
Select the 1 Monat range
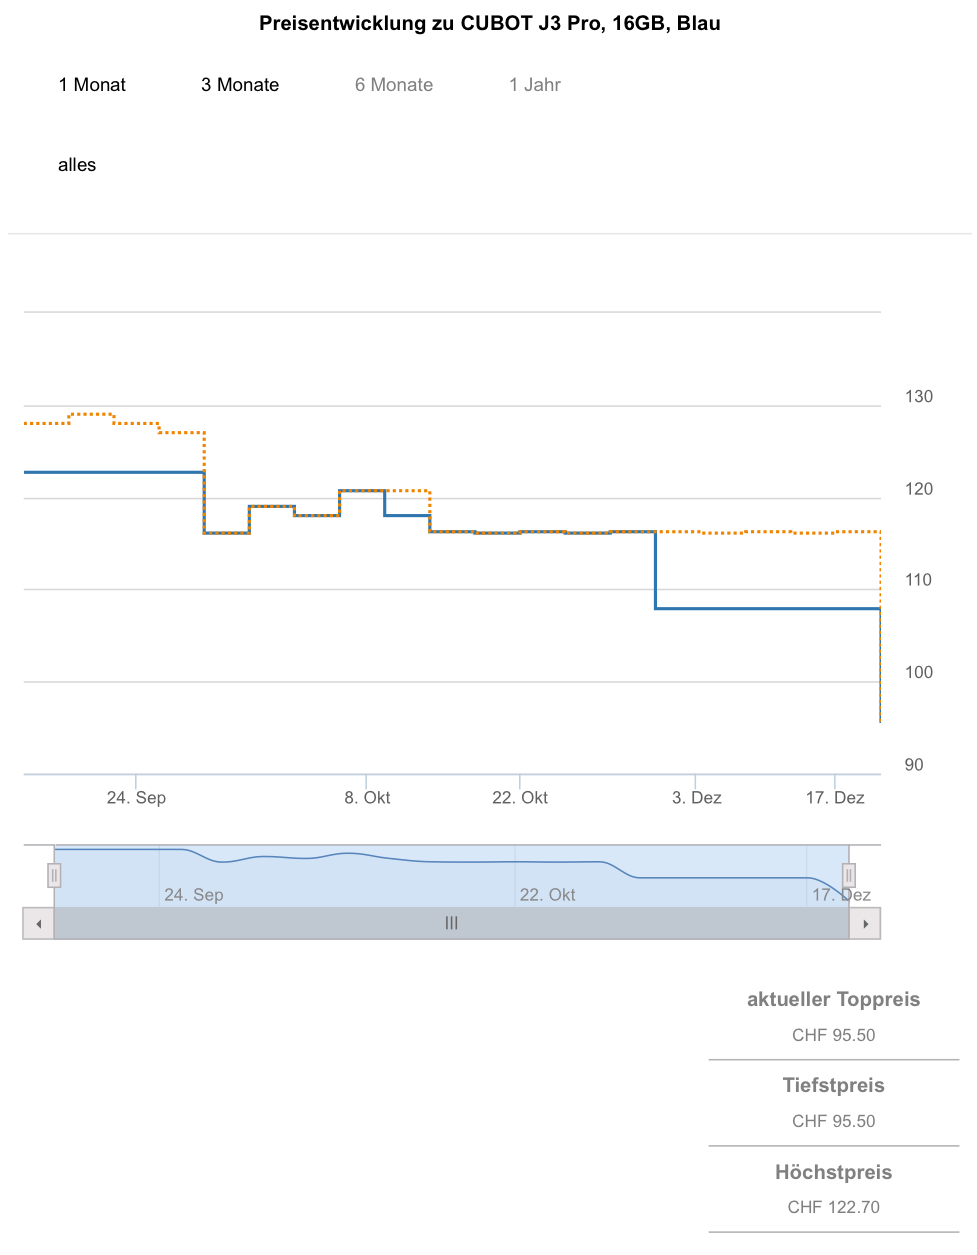click(92, 85)
